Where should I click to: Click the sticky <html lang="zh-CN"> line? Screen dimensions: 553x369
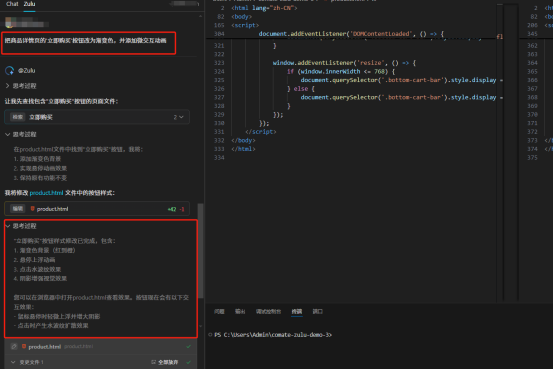(264, 8)
